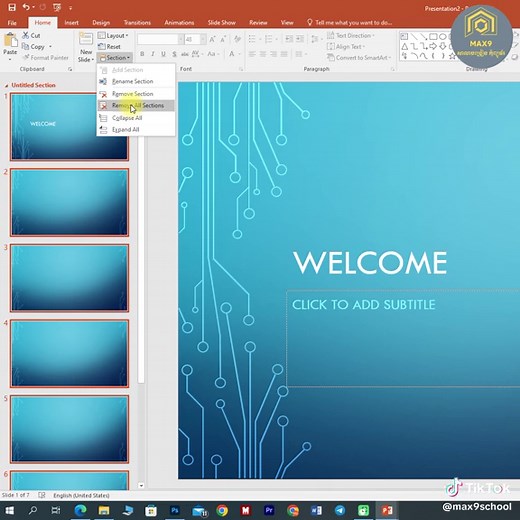Collapse the Untitled Section header

6,86
